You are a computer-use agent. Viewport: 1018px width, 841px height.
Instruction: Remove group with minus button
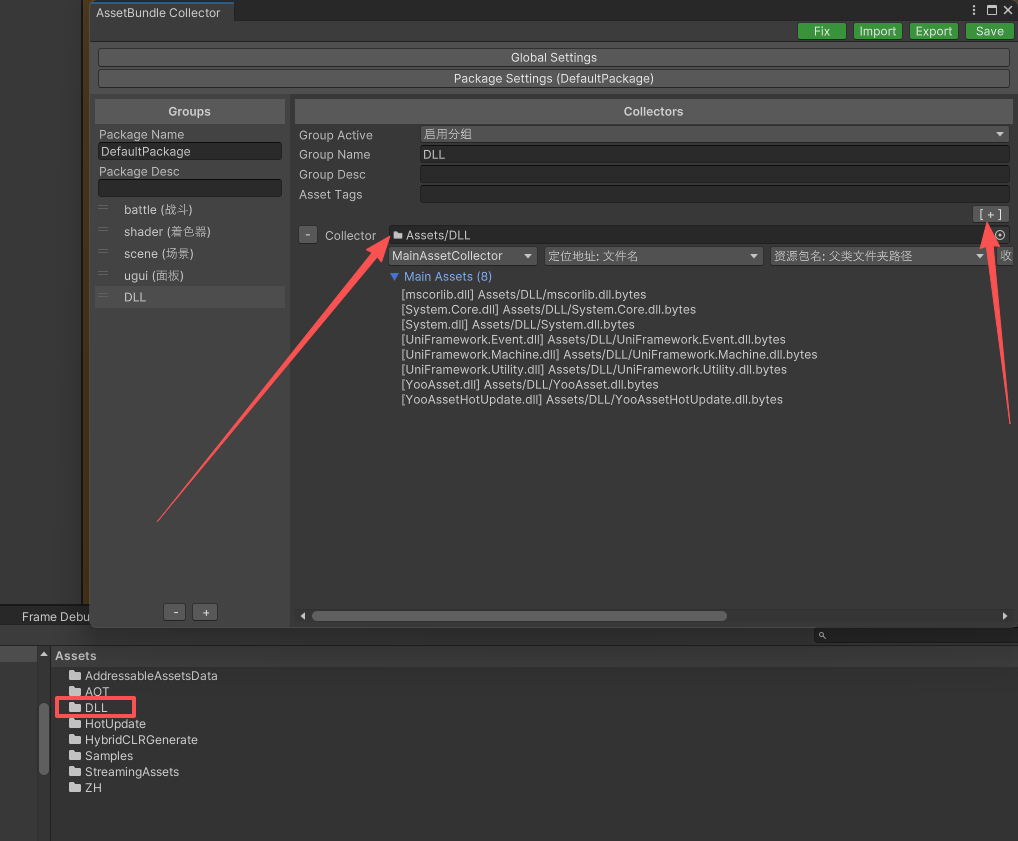coord(175,612)
